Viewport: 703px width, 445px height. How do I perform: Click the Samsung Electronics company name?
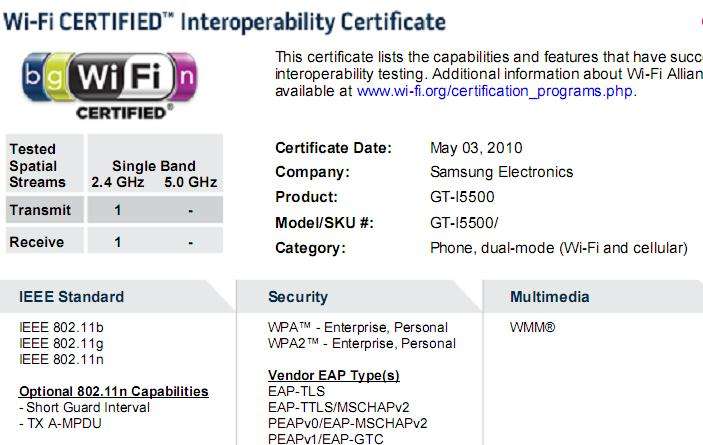[501, 172]
